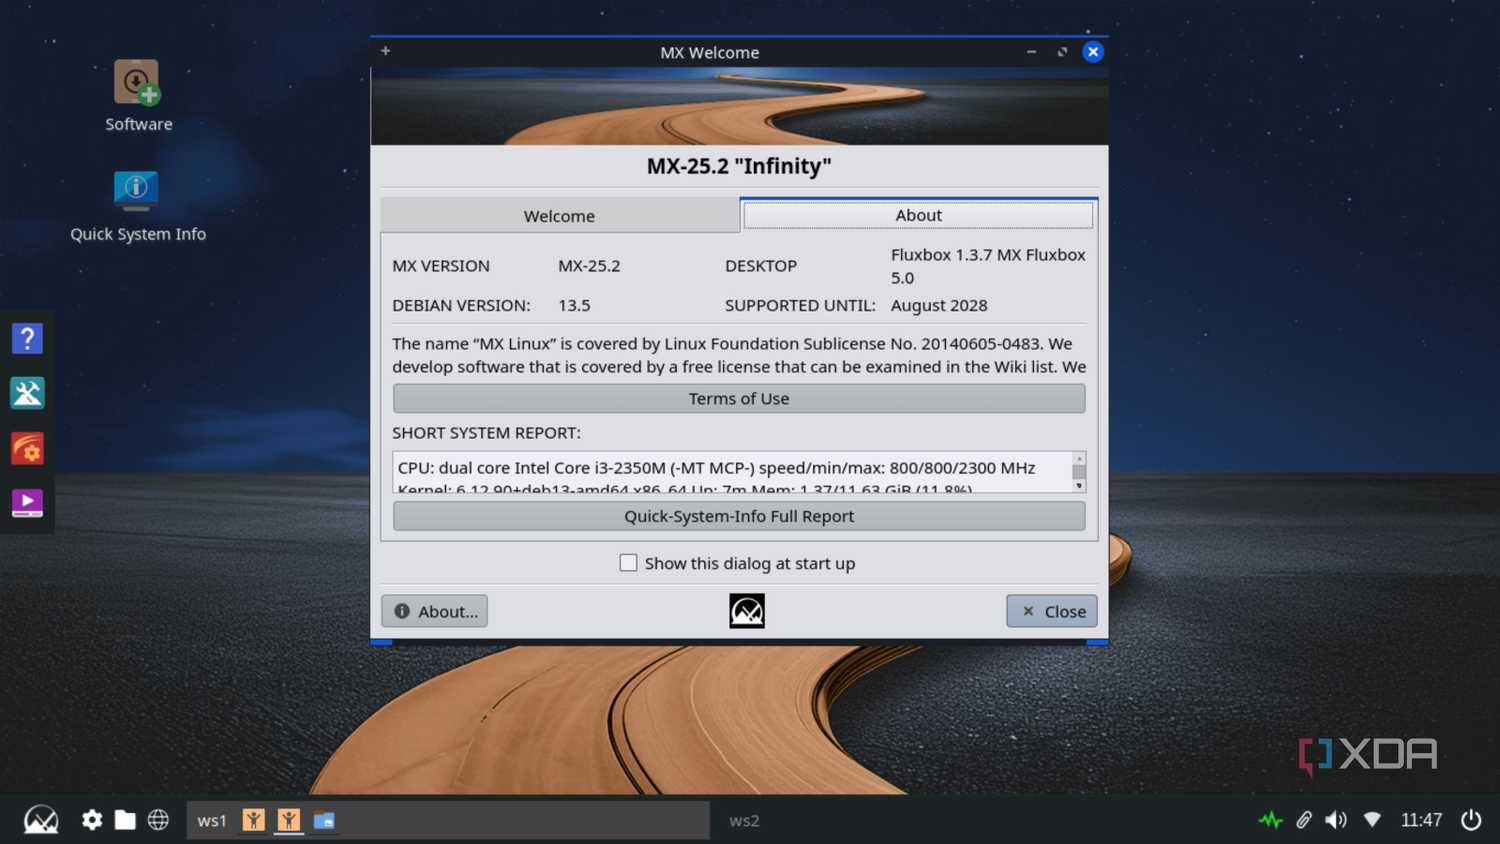Click the plus icon in MX Welcome titlebar
This screenshot has width=1500, height=844.
click(x=385, y=51)
